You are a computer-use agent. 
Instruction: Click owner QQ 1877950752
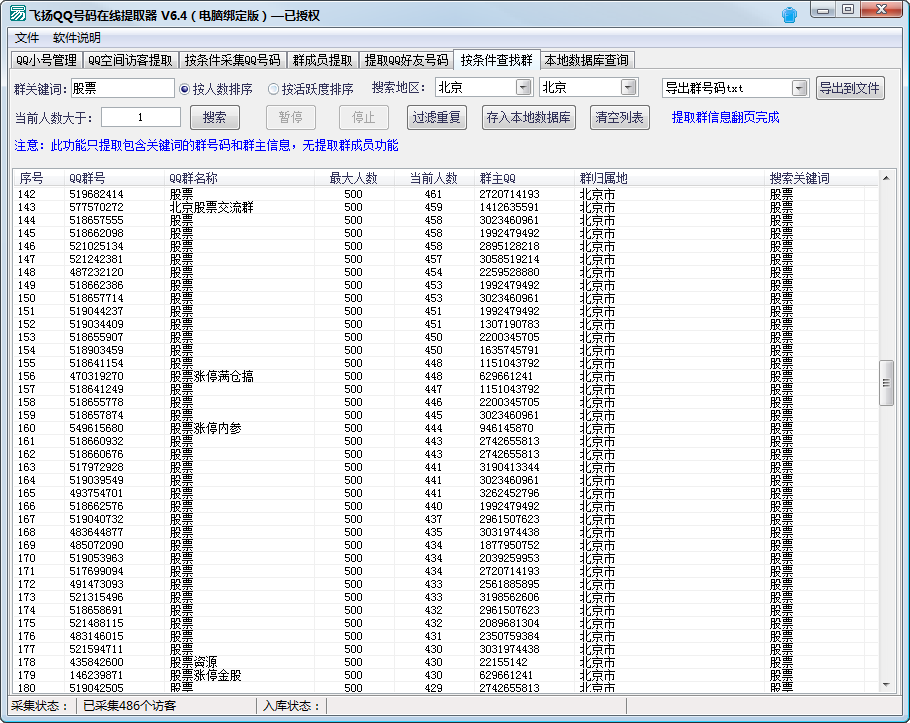tap(509, 545)
